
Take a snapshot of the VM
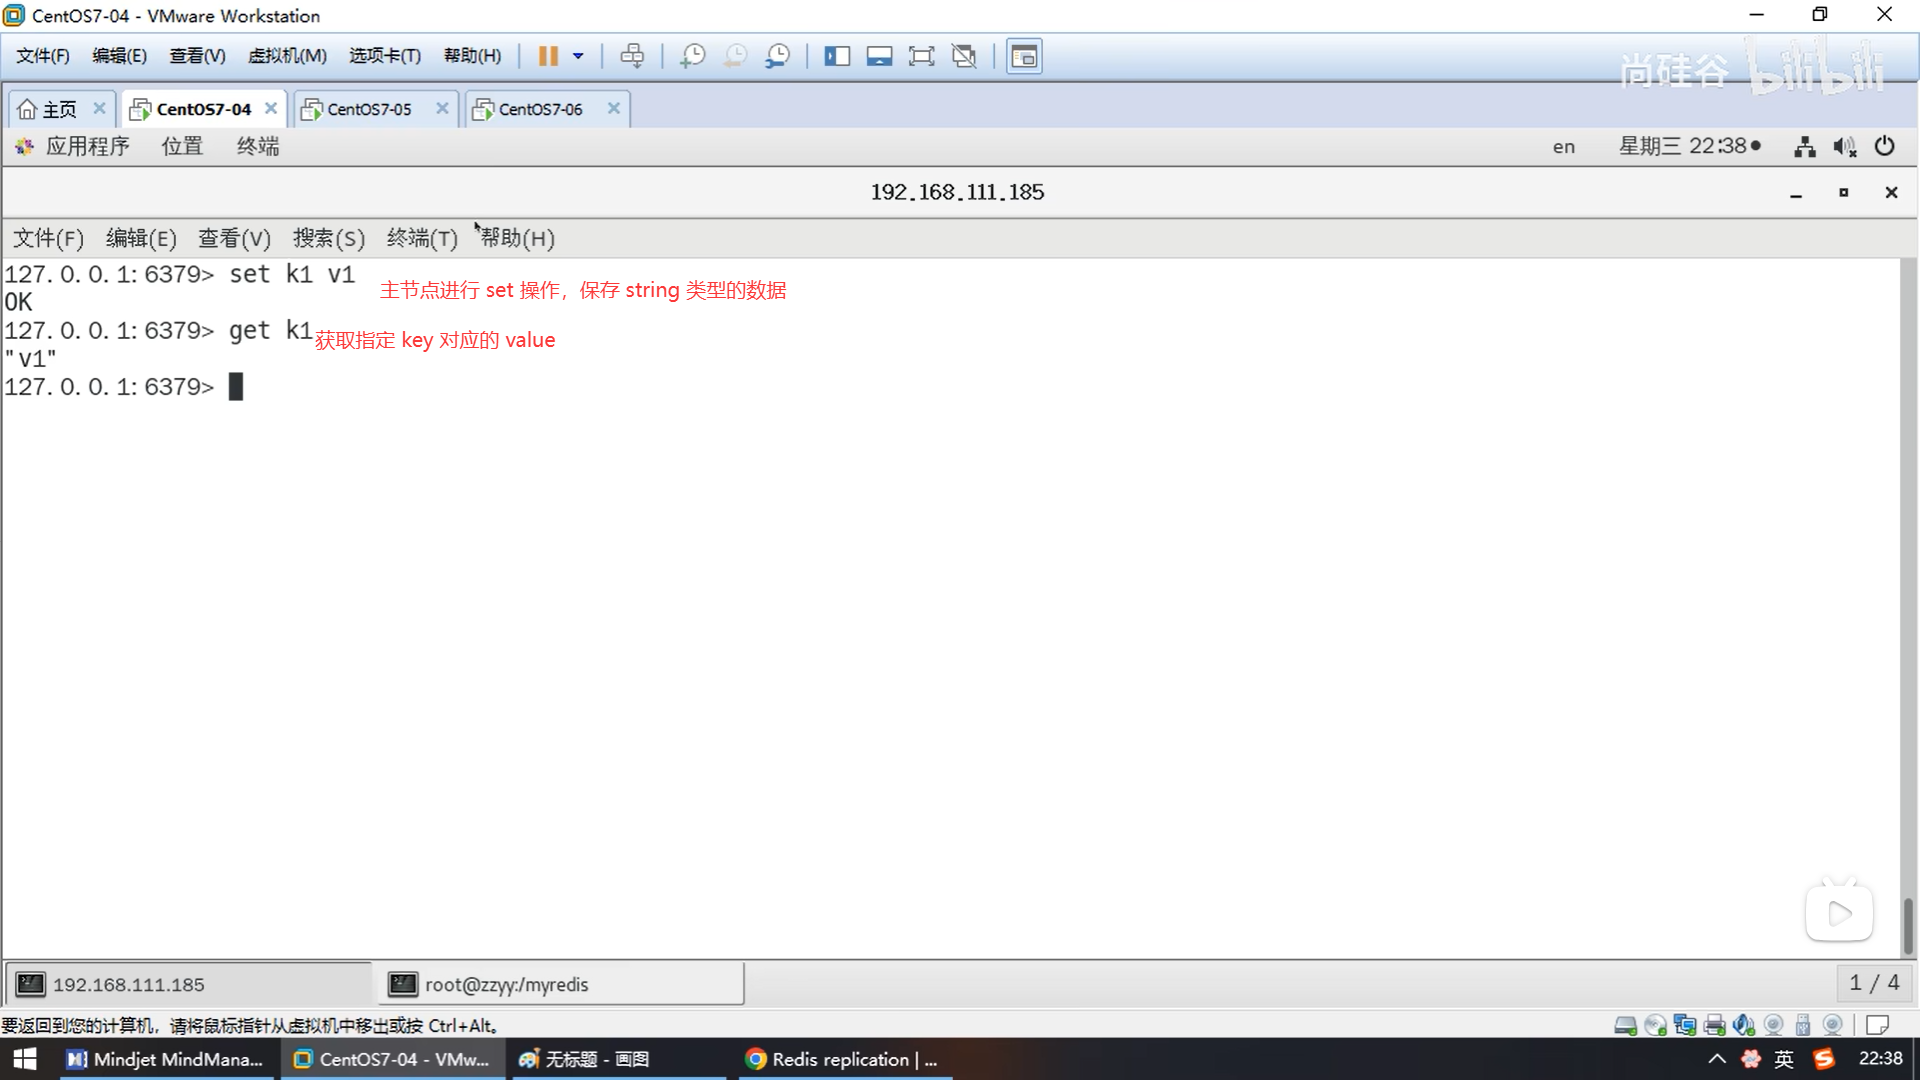[x=692, y=56]
